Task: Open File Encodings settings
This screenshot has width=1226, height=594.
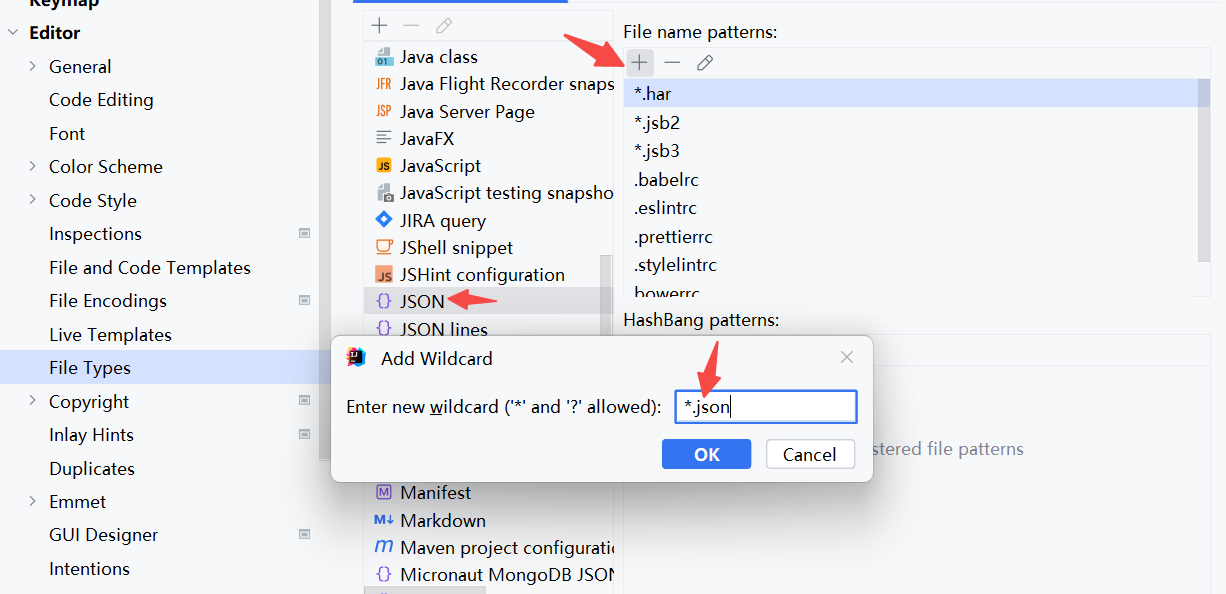Action: click(x=108, y=301)
